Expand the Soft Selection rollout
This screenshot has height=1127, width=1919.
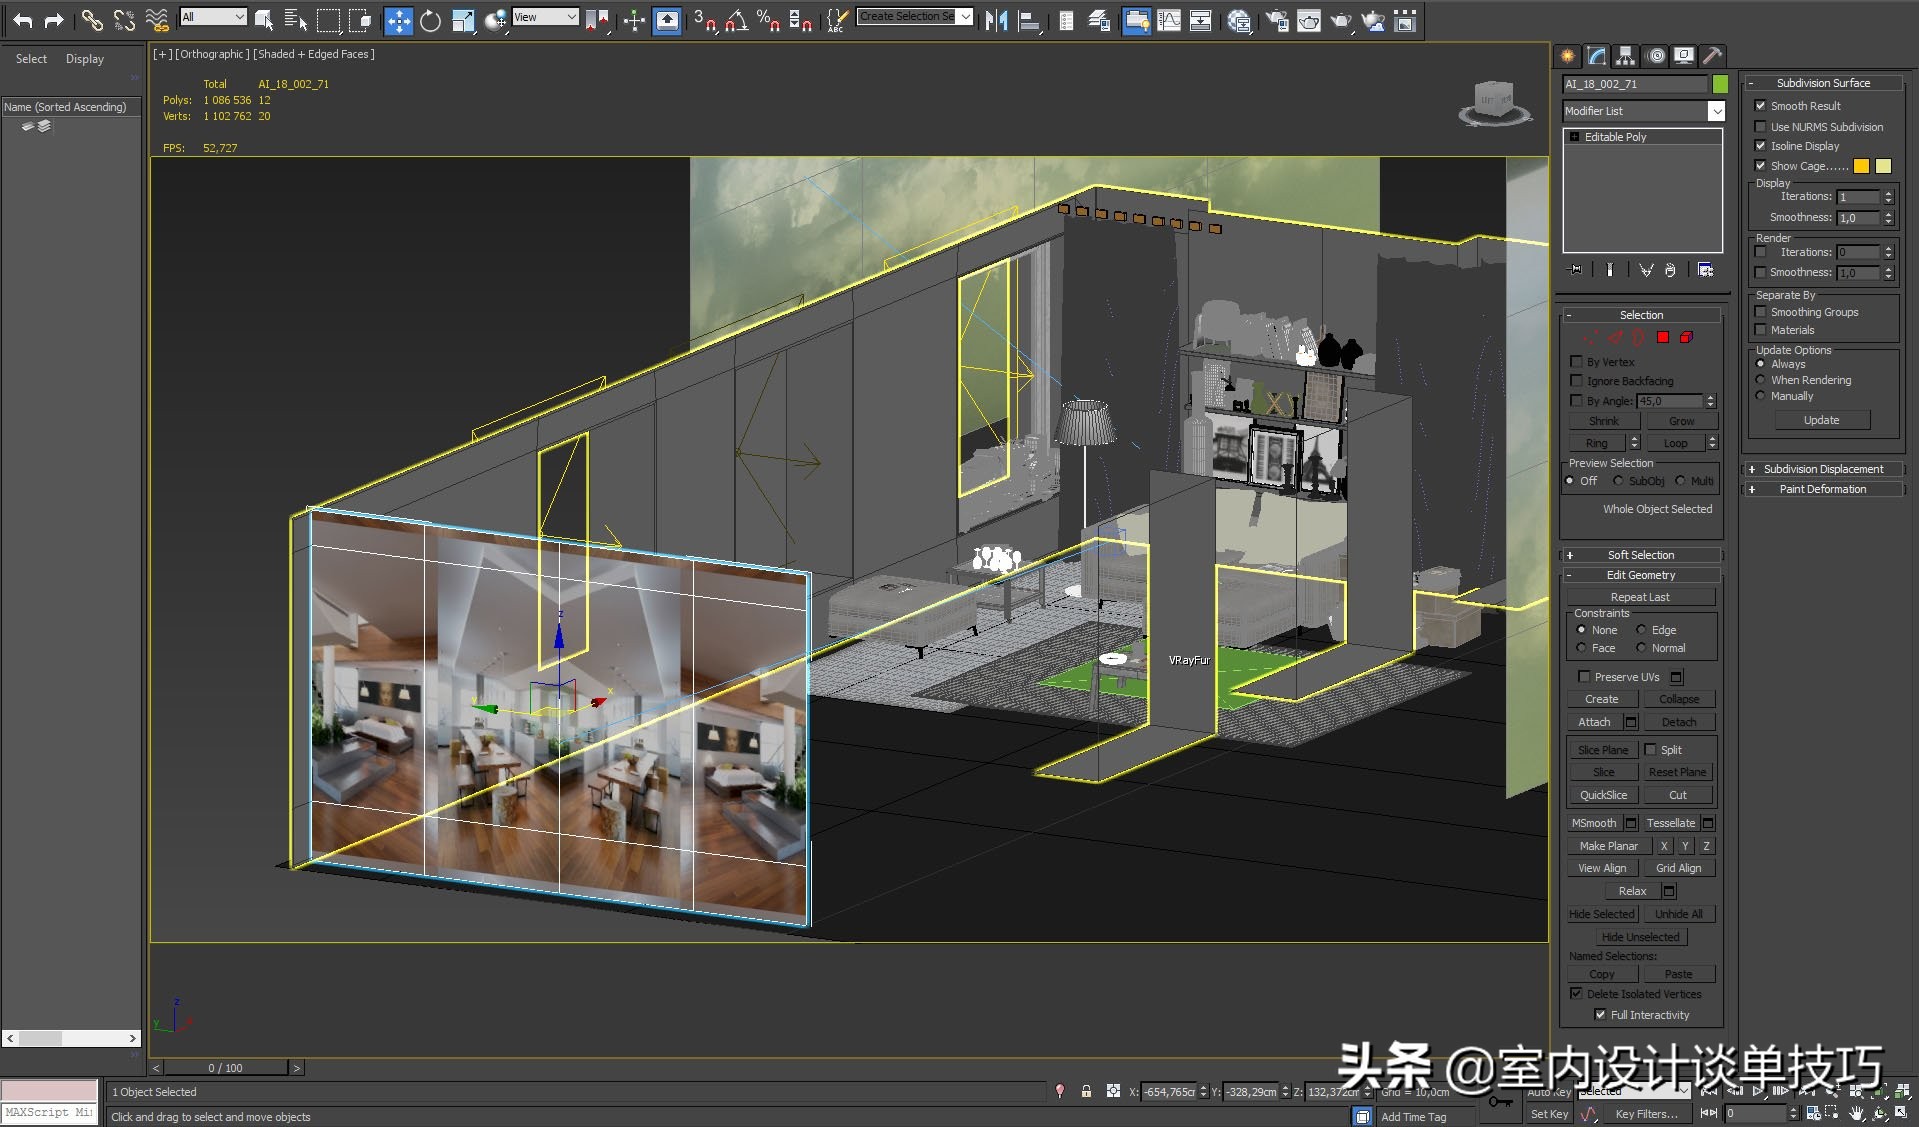(x=1640, y=555)
